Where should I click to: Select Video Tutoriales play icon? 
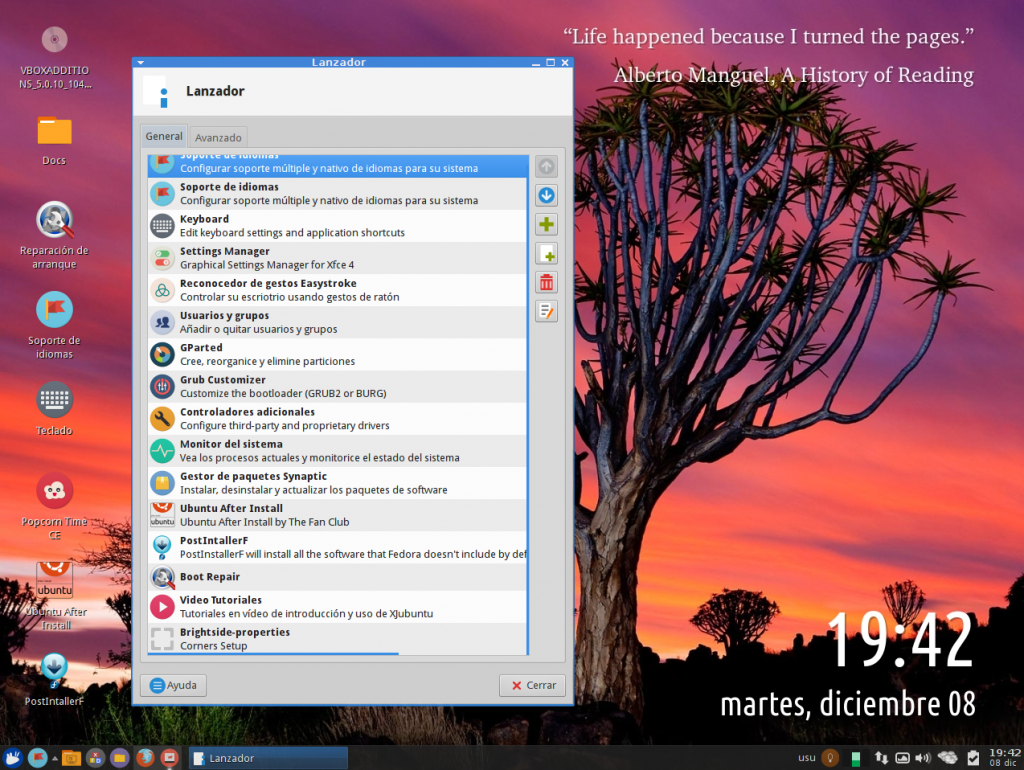[x=163, y=607]
